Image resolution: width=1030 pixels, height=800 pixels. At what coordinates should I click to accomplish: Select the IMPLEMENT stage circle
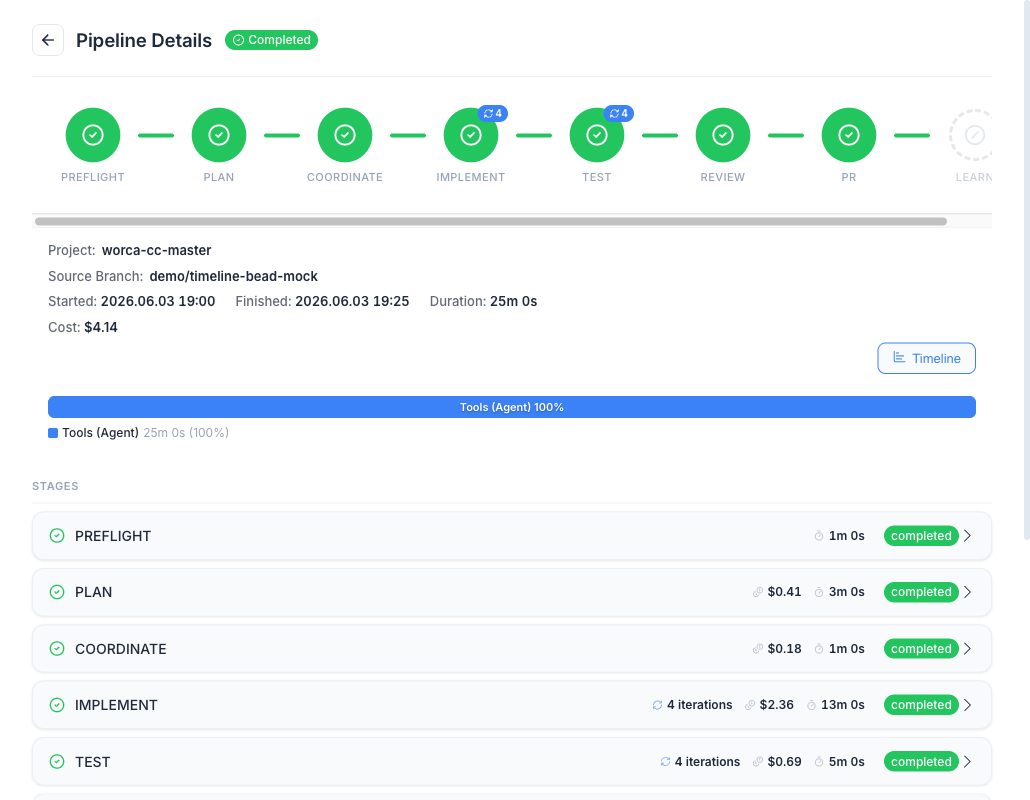coord(470,135)
